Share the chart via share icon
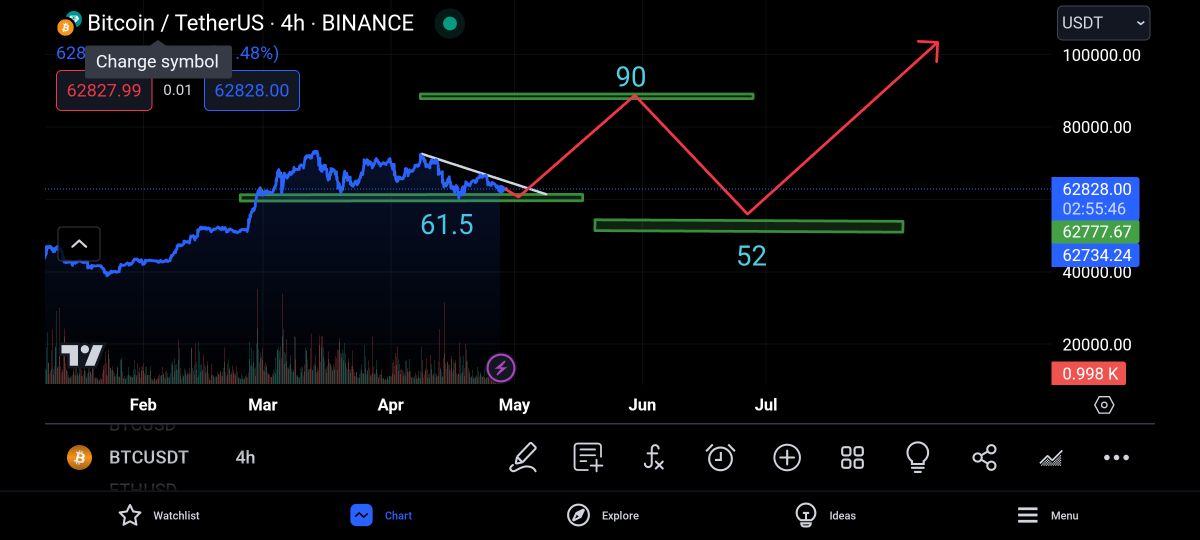 point(984,458)
